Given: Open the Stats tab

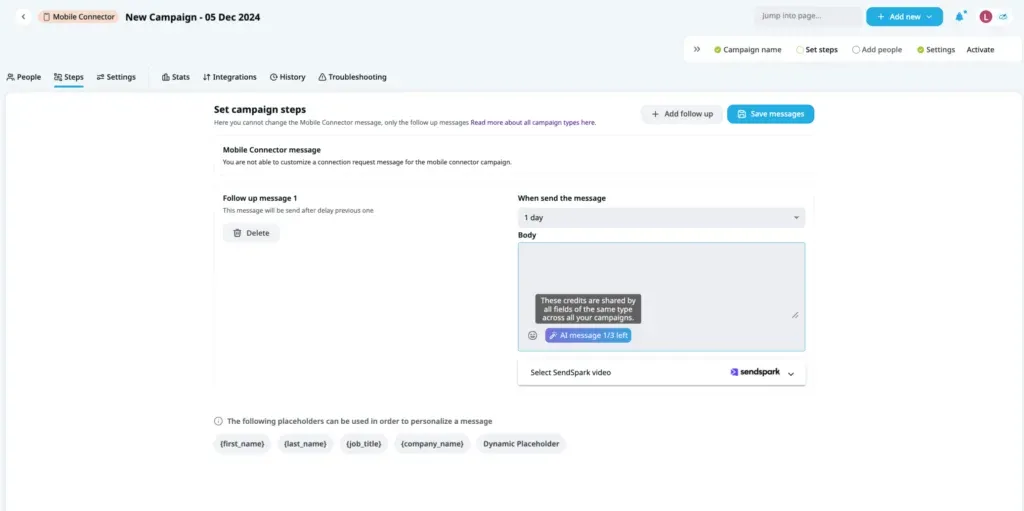Looking at the screenshot, I should pyautogui.click(x=176, y=77).
